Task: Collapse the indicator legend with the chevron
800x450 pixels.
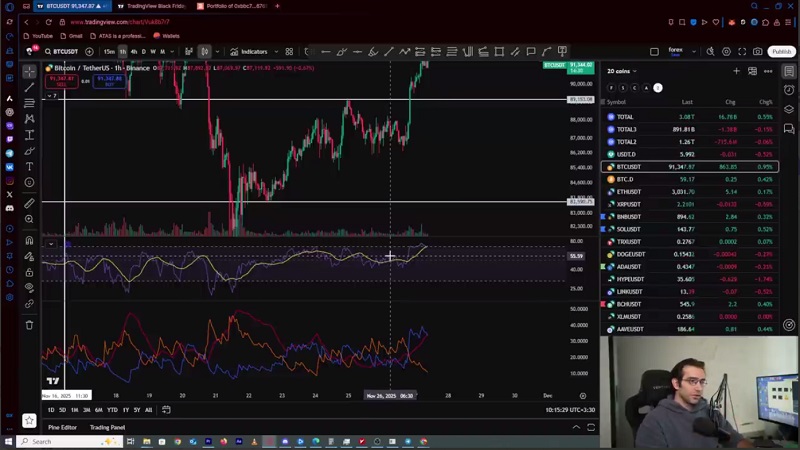Action: (x=51, y=242)
